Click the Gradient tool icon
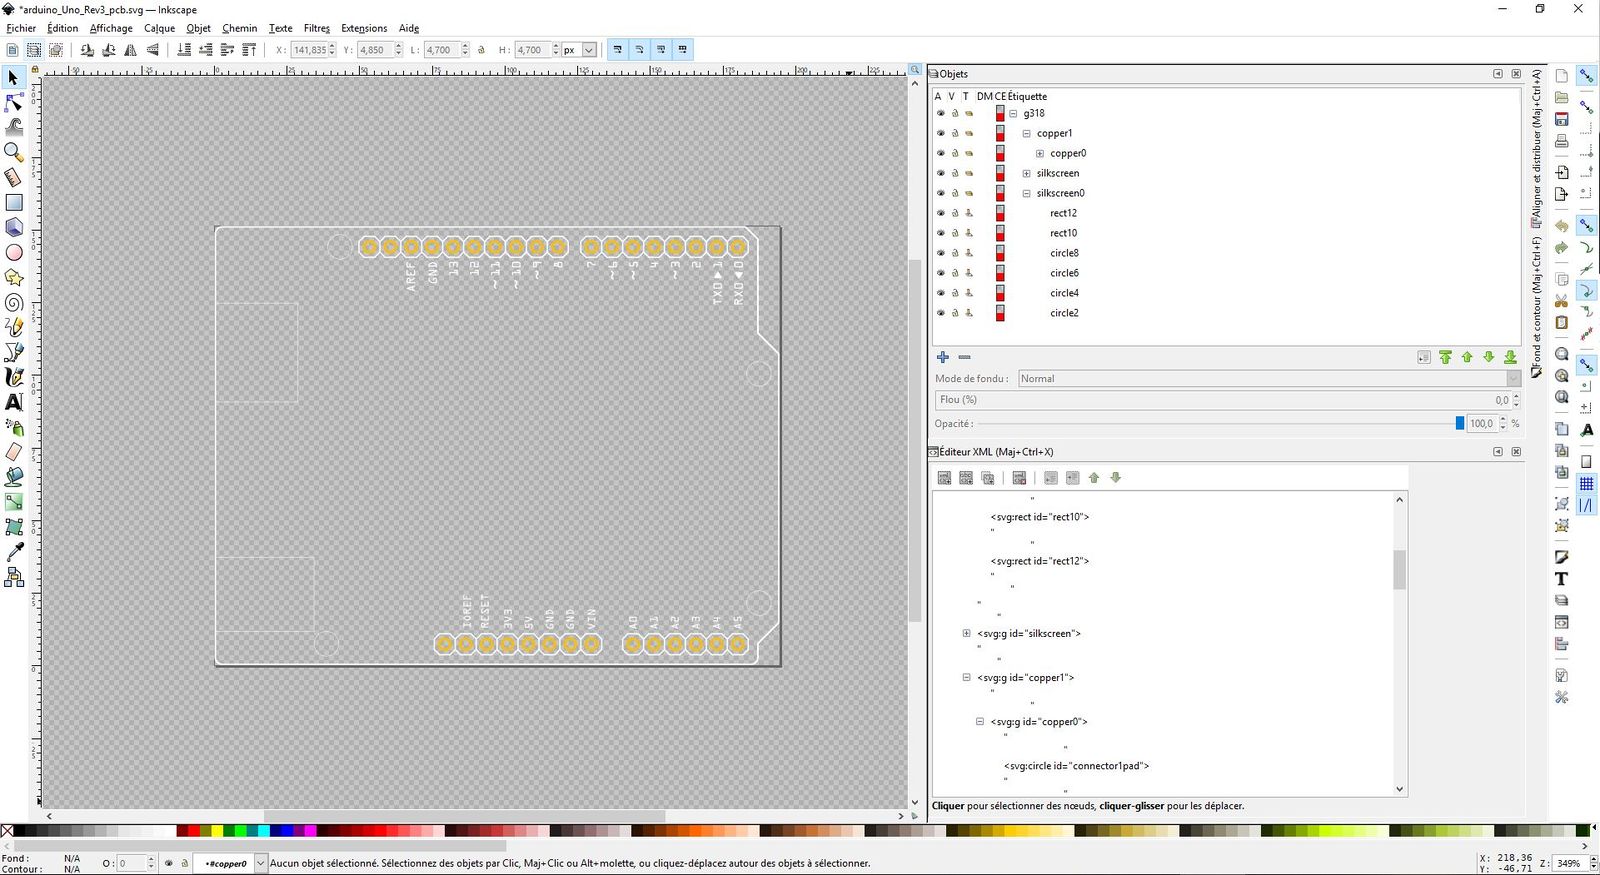 (x=14, y=502)
